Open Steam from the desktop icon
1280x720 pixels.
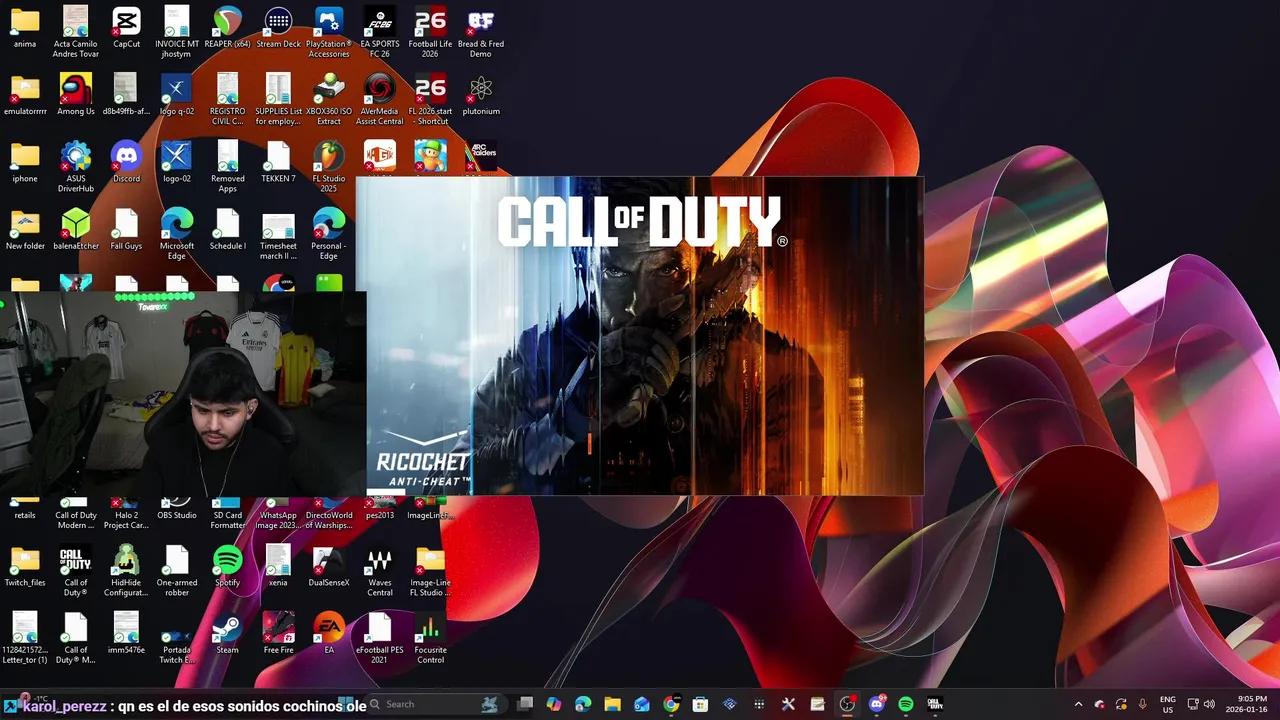228,633
